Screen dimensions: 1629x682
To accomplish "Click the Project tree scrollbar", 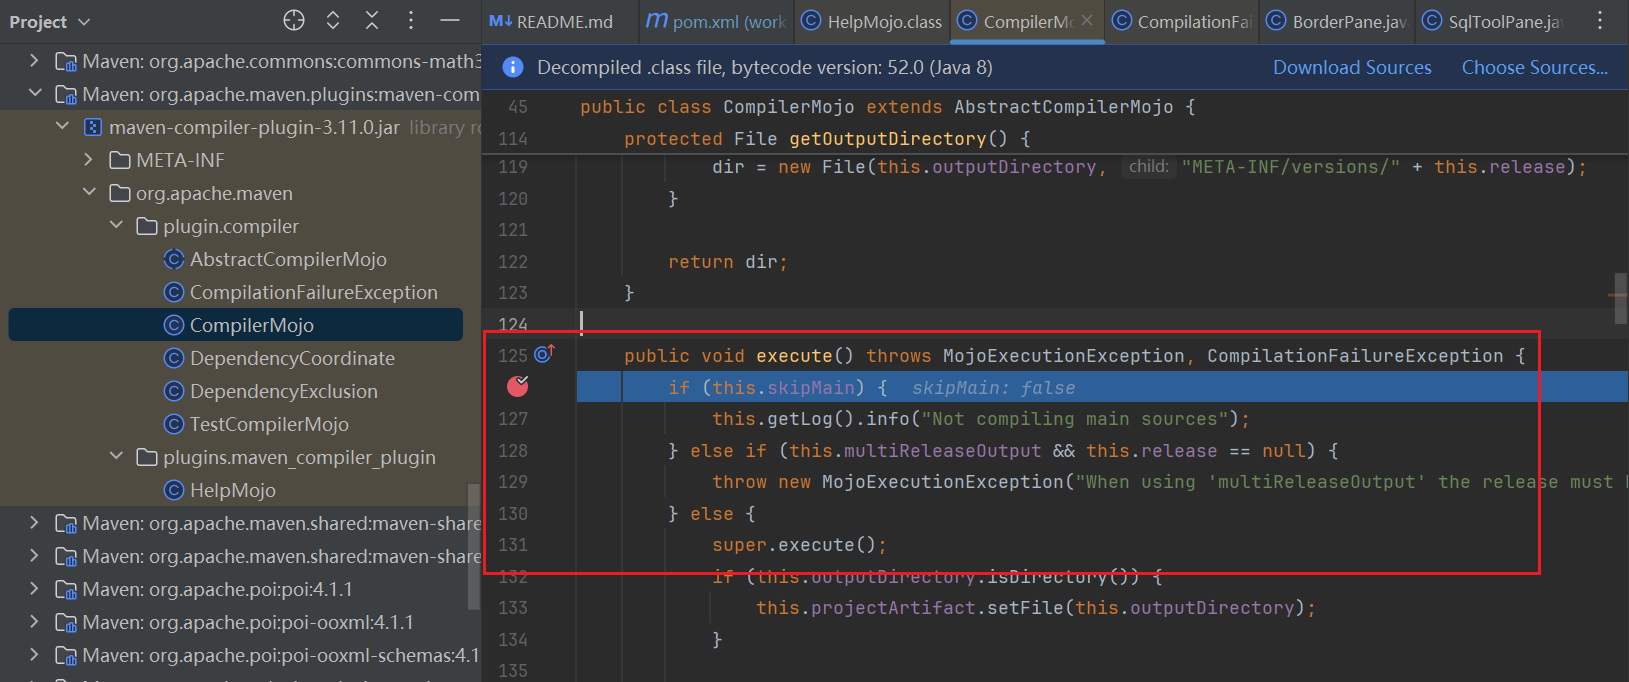I will (473, 545).
